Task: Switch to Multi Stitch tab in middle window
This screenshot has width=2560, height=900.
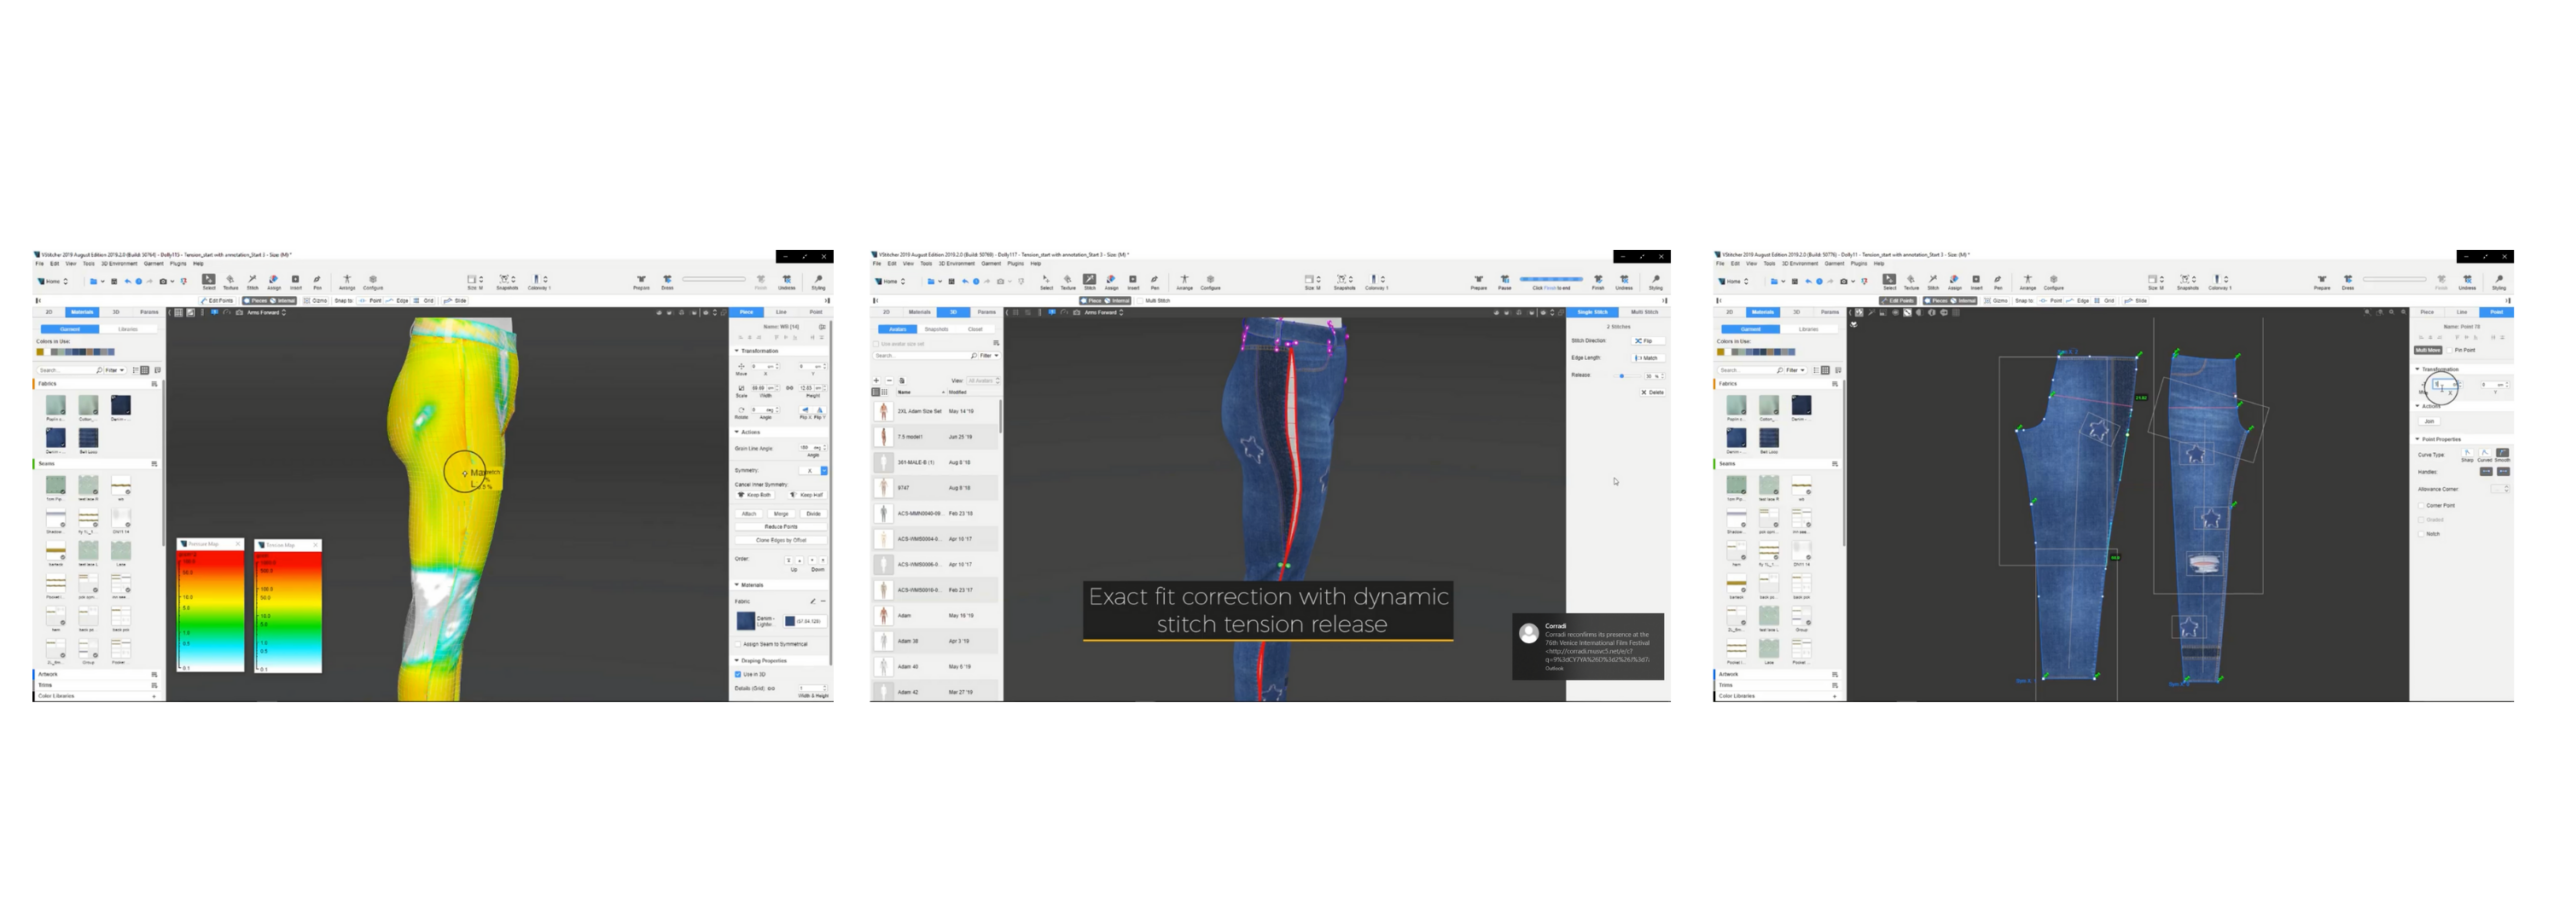Action: (x=1645, y=312)
